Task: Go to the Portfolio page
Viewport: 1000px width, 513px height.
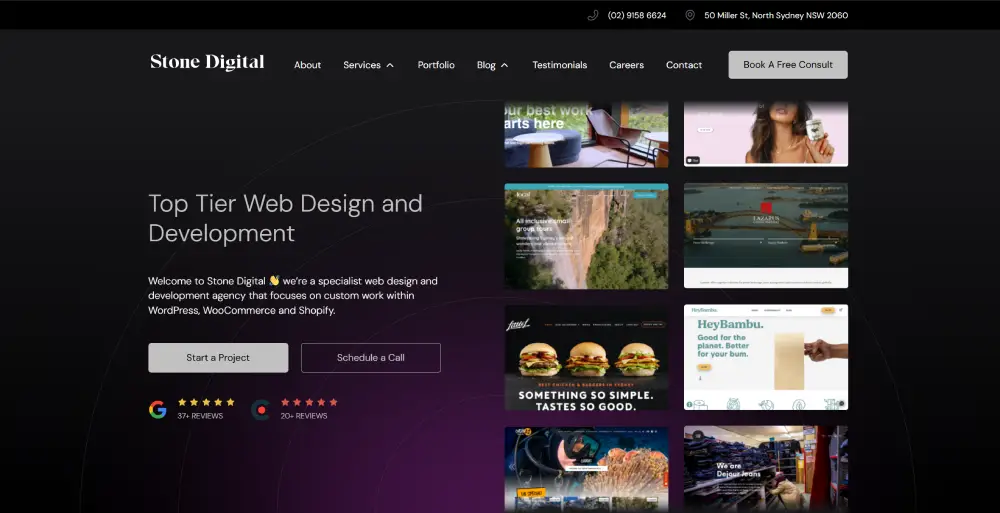Action: 436,65
